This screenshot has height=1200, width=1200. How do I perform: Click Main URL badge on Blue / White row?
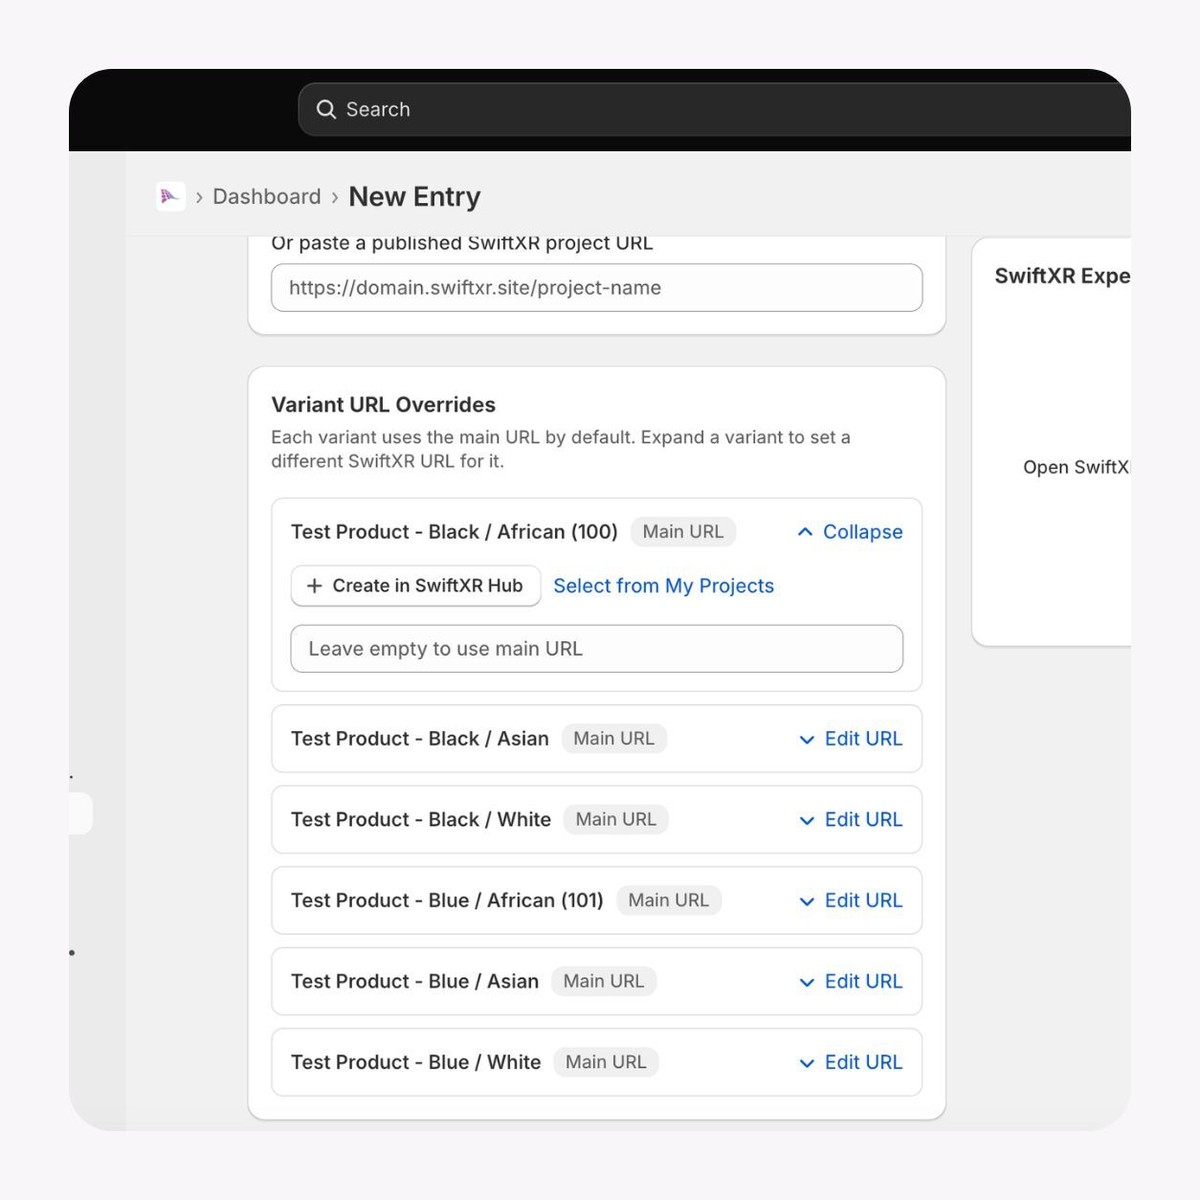[606, 1063]
